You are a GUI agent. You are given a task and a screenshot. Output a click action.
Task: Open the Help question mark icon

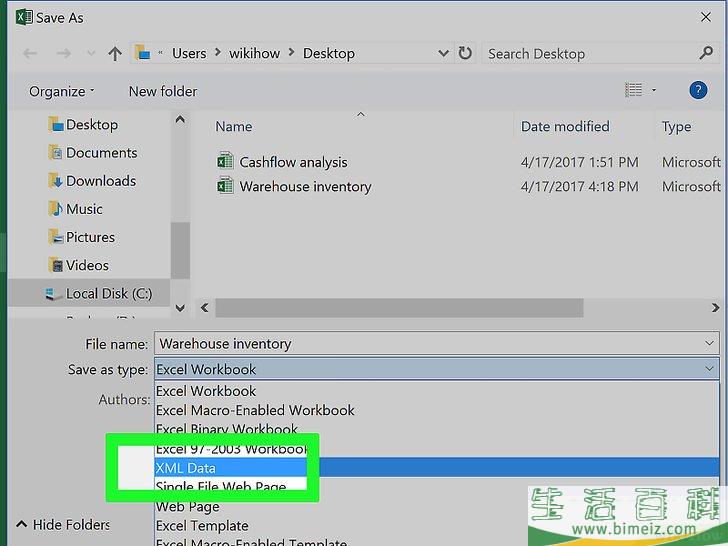tap(698, 91)
